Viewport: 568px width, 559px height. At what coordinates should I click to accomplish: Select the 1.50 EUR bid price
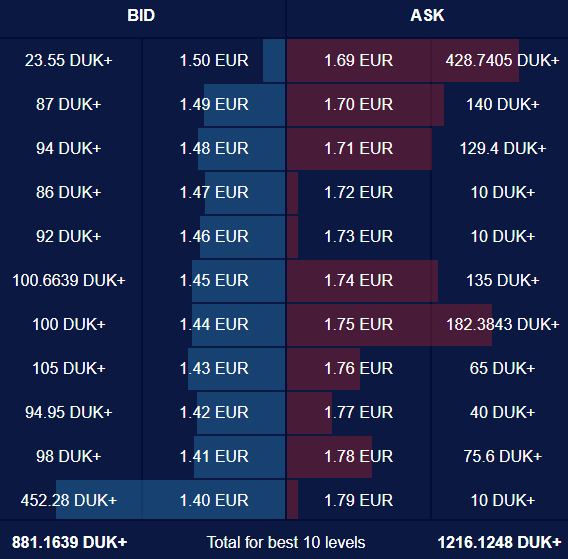[214, 61]
